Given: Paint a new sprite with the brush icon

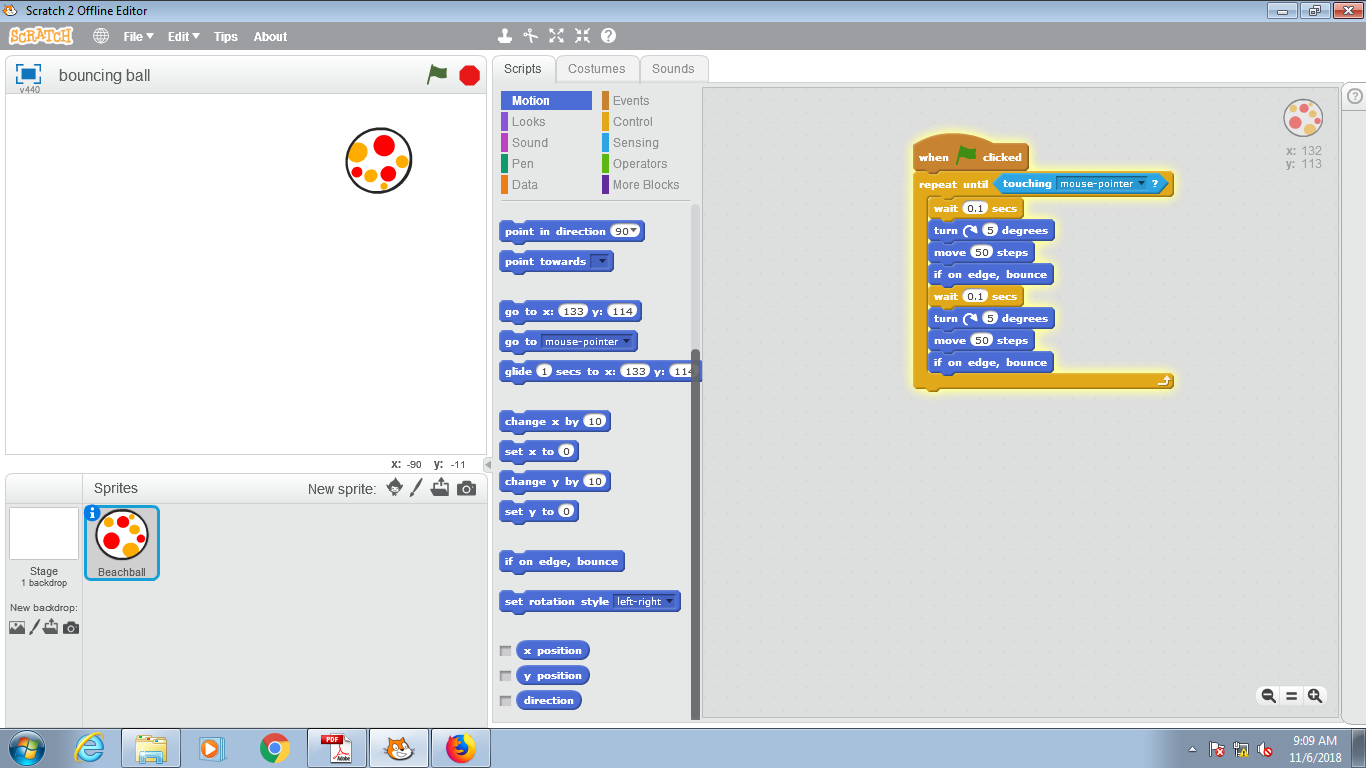Looking at the screenshot, I should click(417, 488).
